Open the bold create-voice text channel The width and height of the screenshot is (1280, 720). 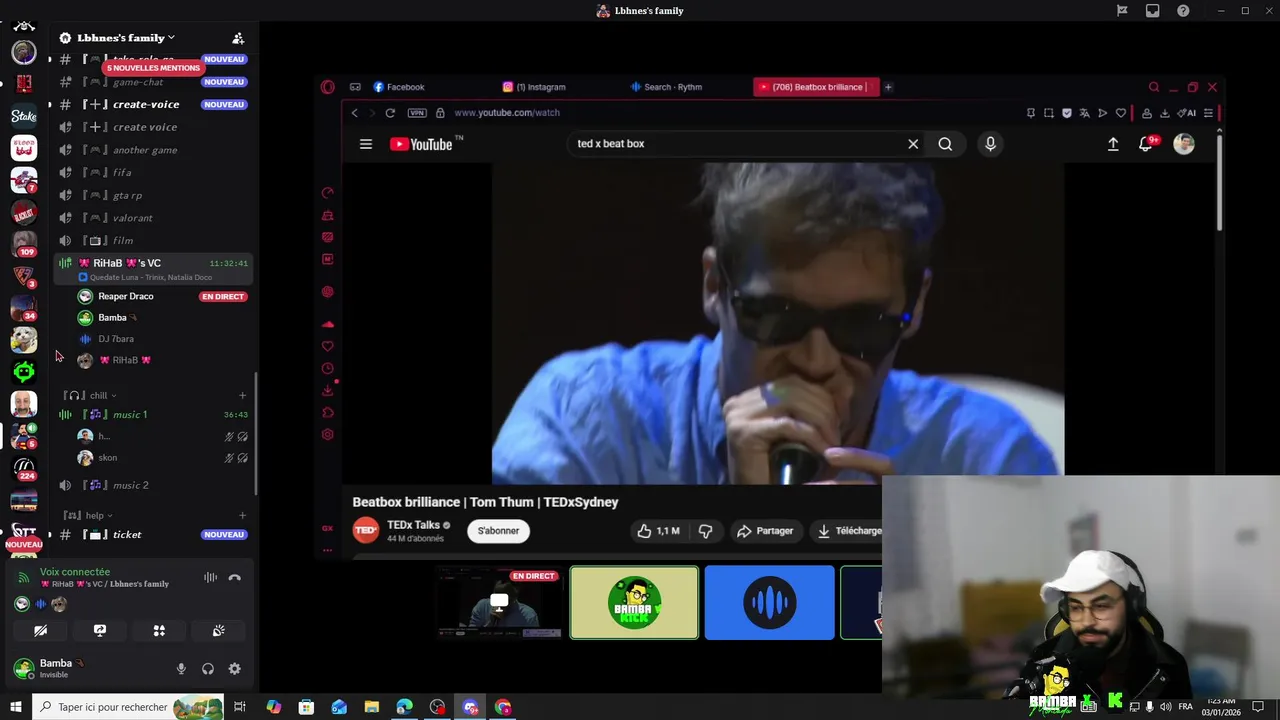click(146, 104)
